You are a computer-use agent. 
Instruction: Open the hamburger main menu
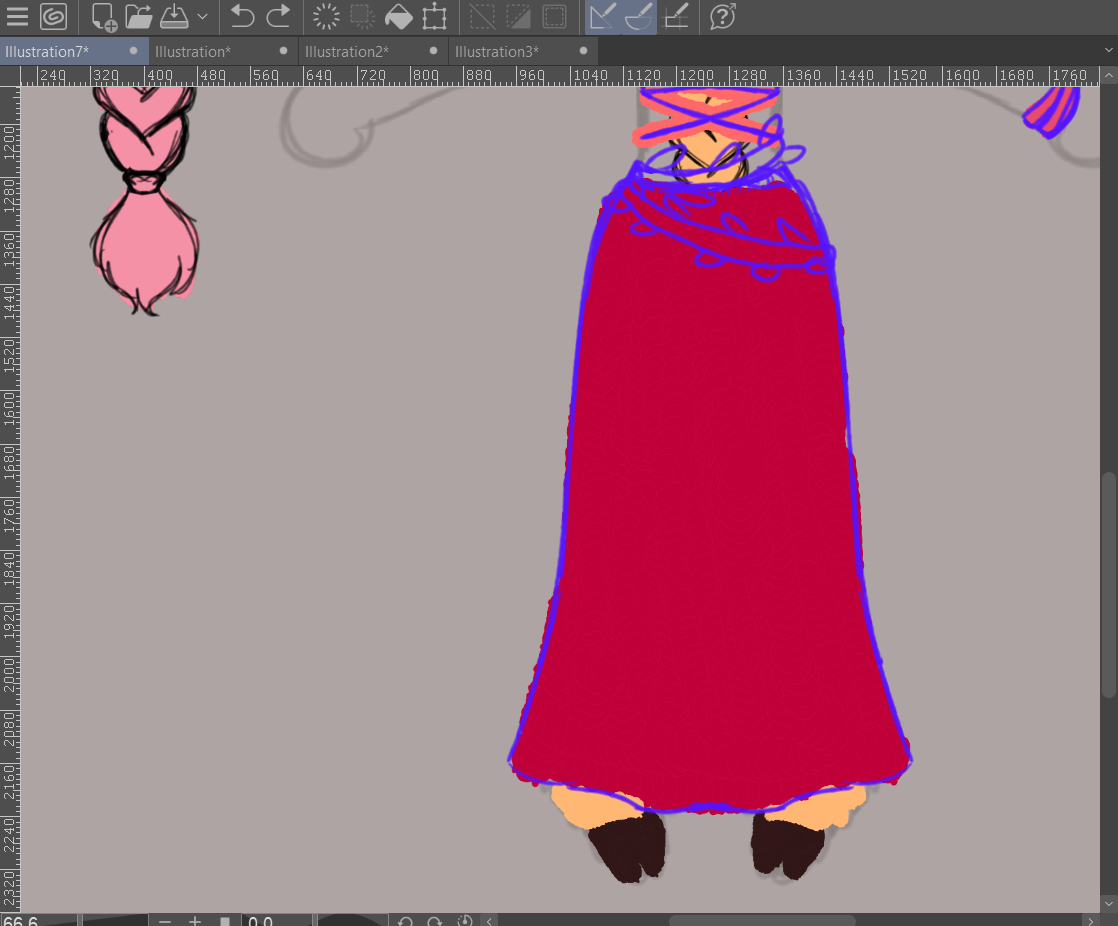[17, 17]
